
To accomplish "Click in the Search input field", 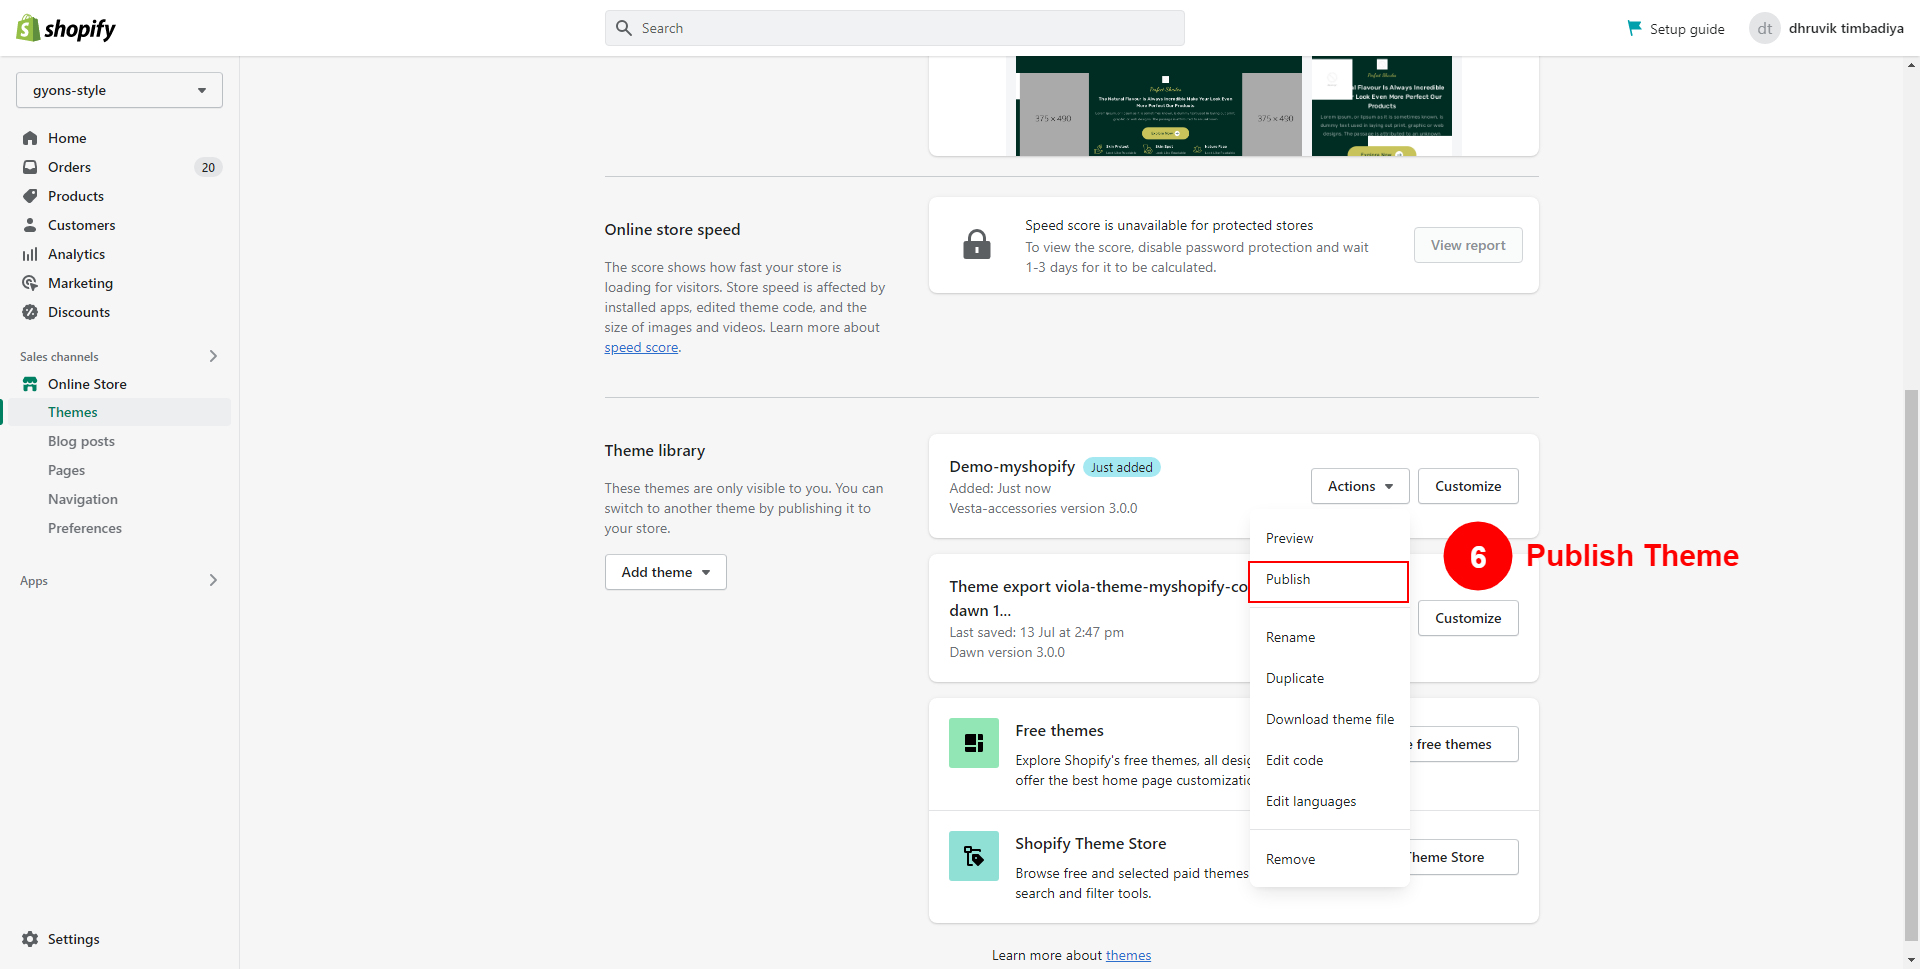I will [894, 28].
